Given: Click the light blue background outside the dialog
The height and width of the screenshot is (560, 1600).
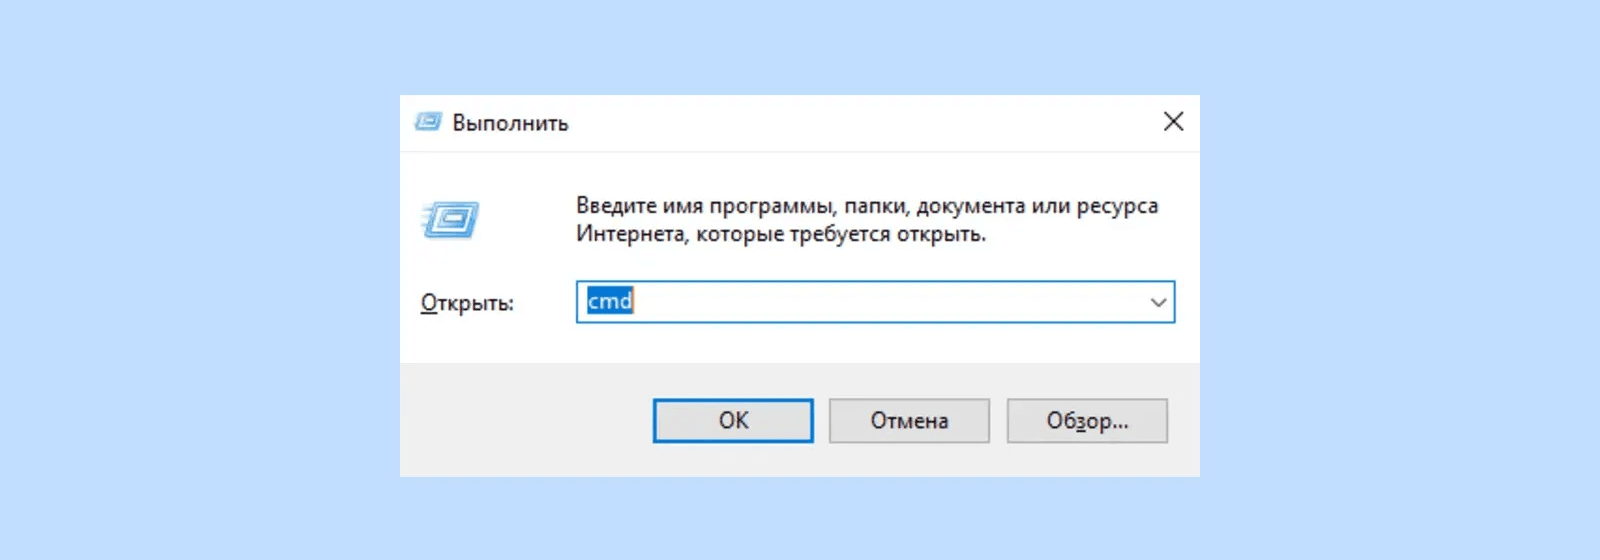Looking at the screenshot, I should point(200,280).
